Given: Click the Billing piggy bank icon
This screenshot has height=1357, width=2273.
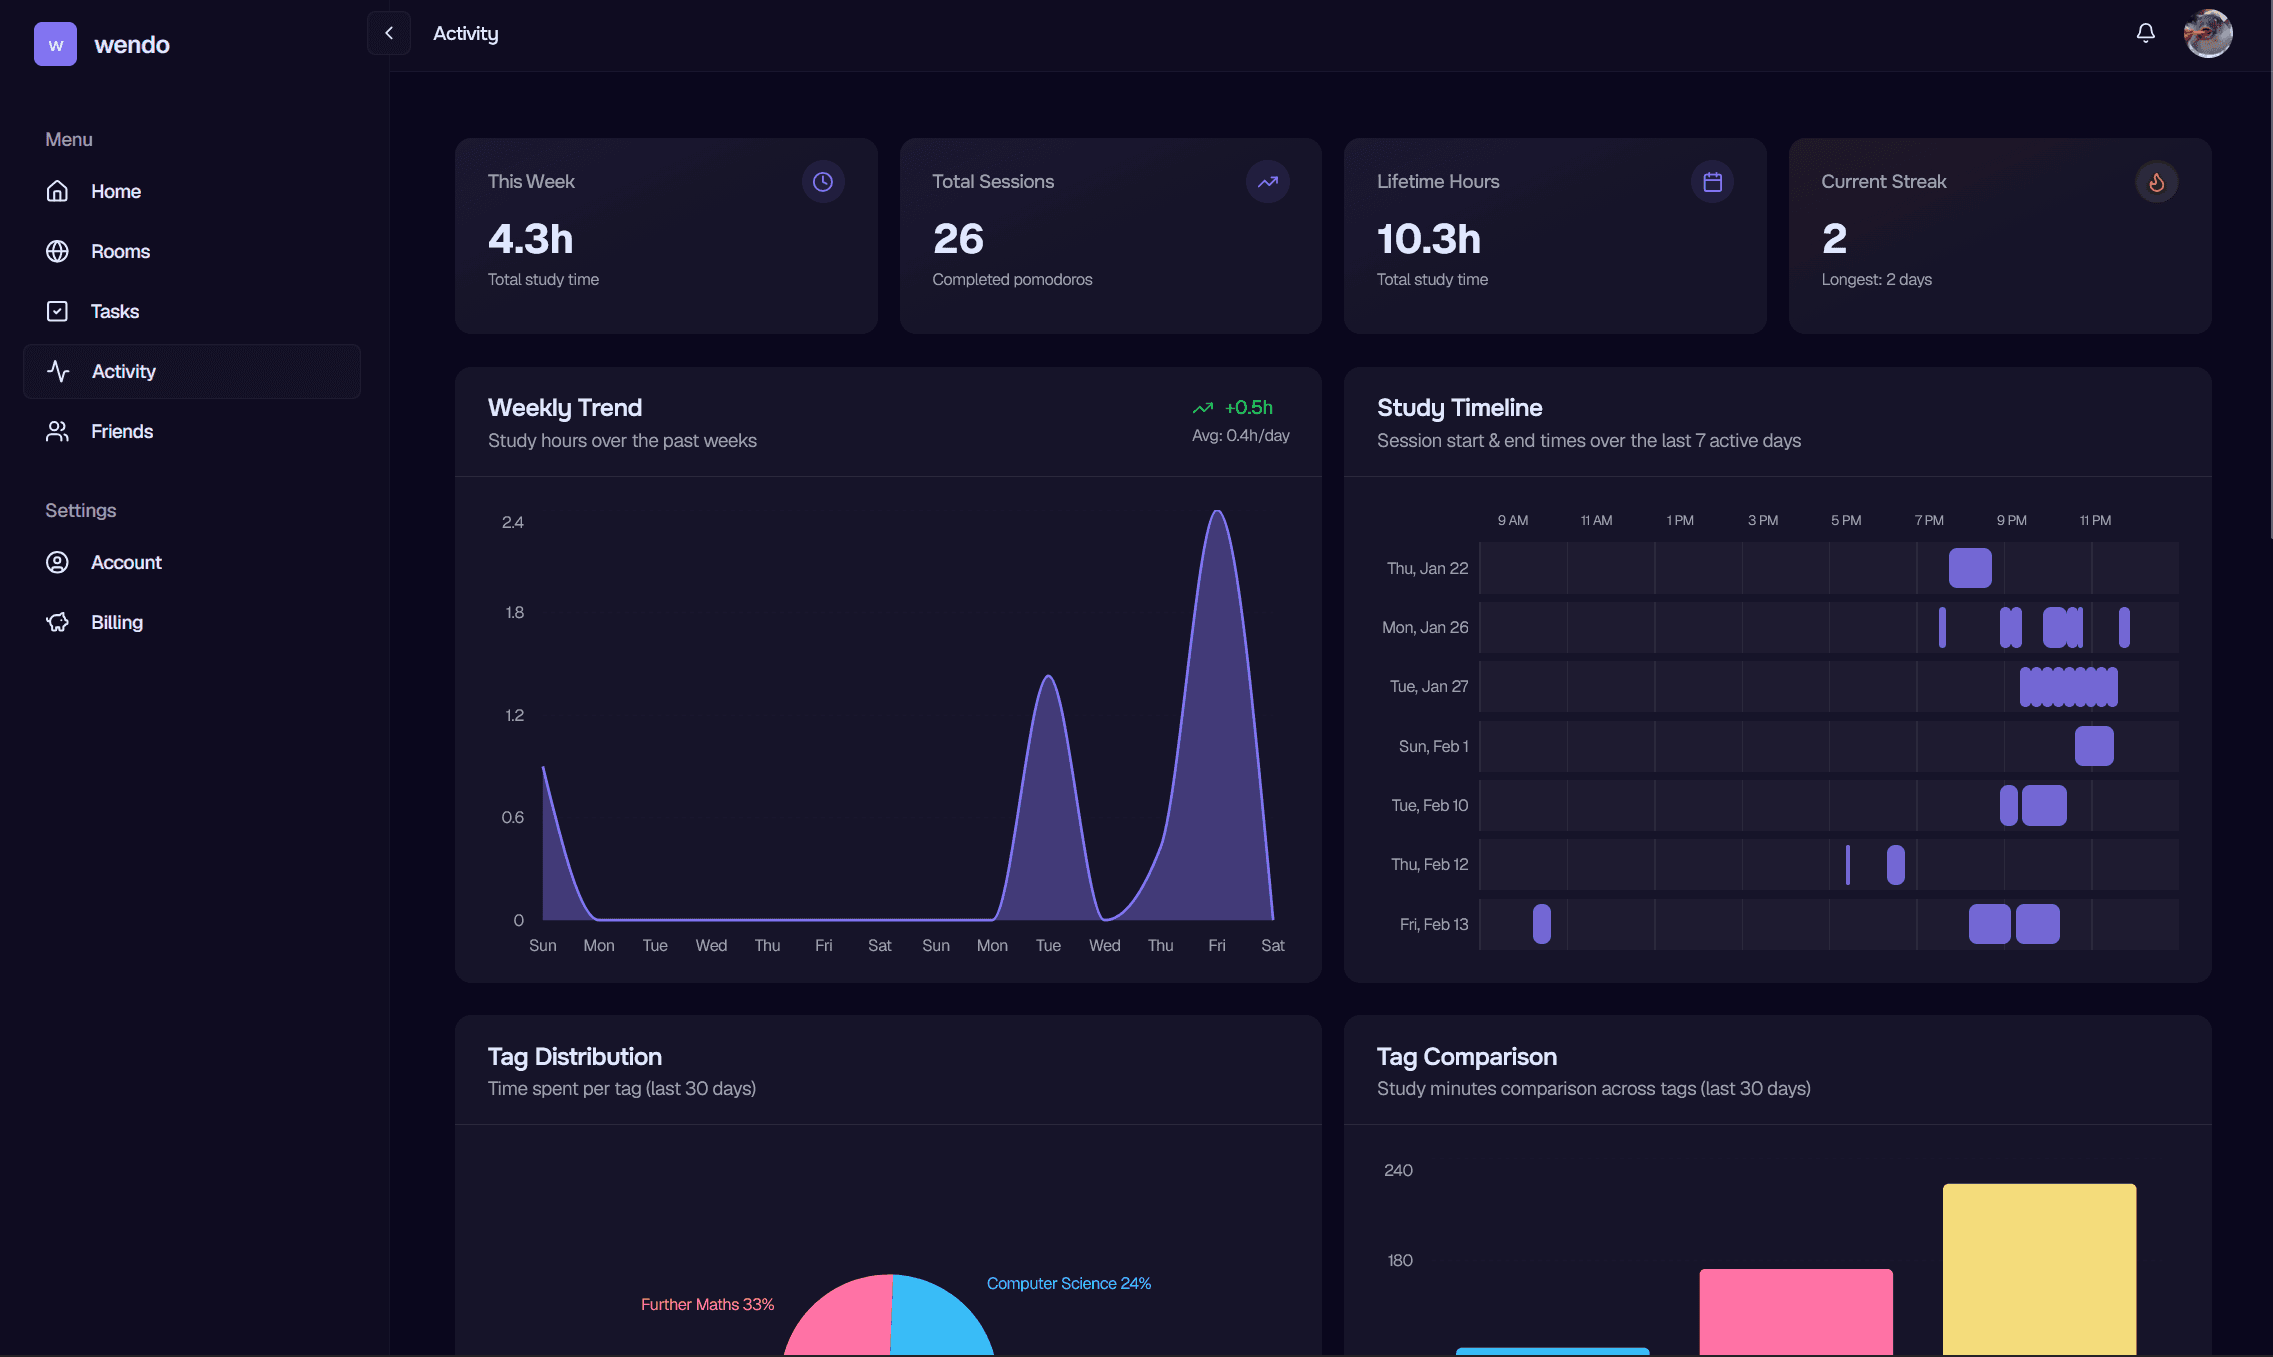Looking at the screenshot, I should coord(58,621).
